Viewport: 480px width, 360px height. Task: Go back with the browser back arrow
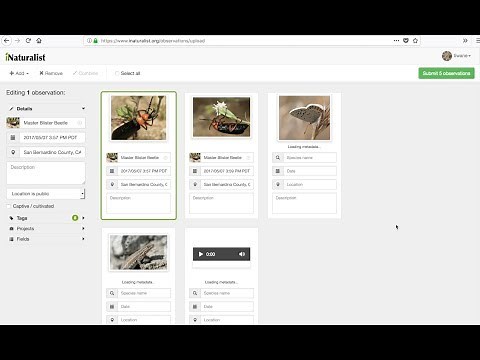(6, 41)
